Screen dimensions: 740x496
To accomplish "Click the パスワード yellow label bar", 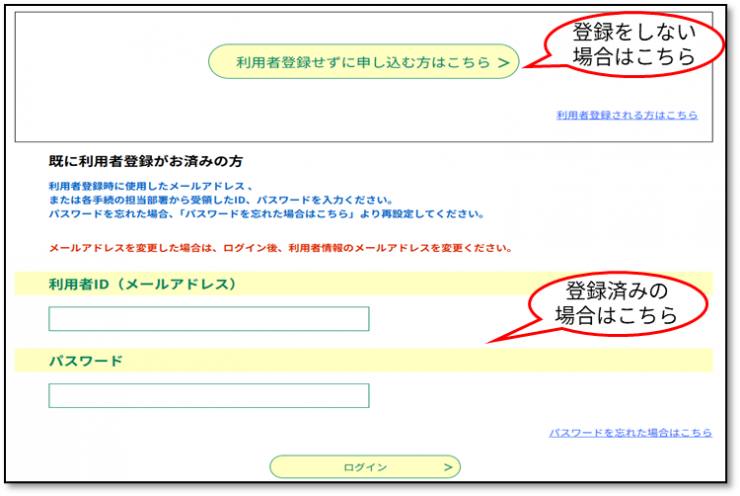I will 363,361.
